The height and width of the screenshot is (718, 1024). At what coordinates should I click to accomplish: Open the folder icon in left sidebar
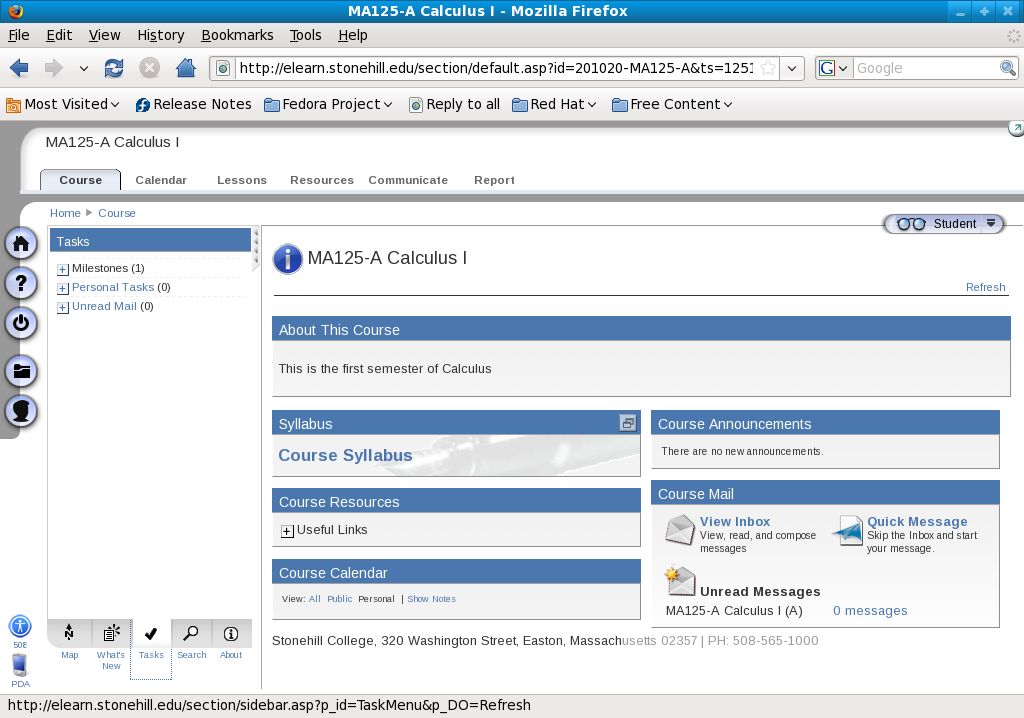[22, 372]
